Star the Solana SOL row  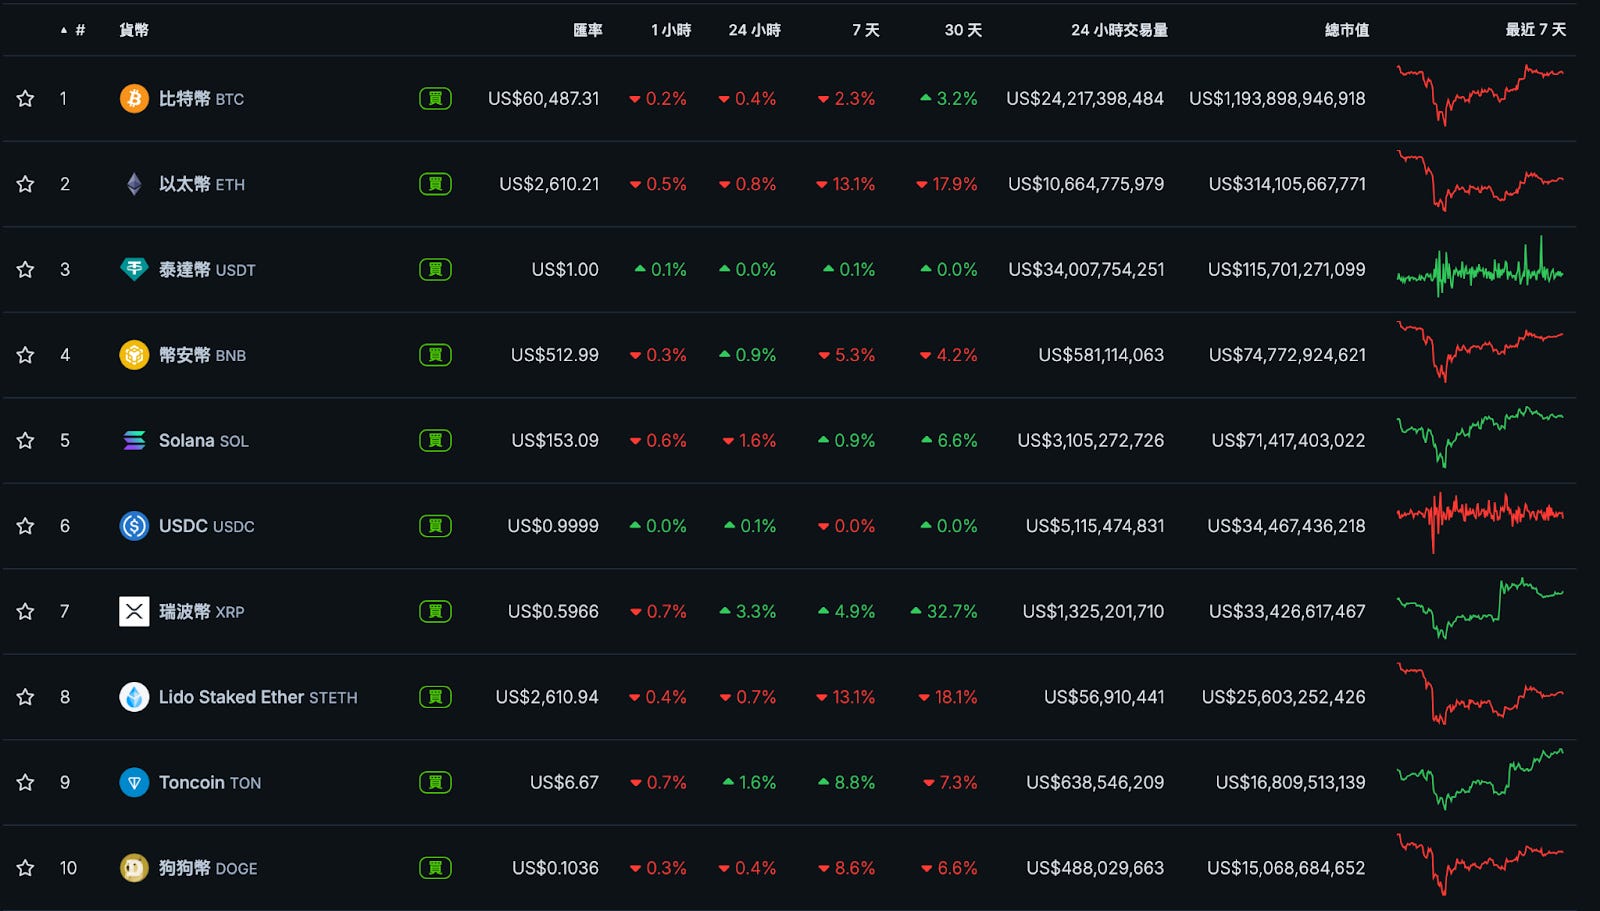25,440
